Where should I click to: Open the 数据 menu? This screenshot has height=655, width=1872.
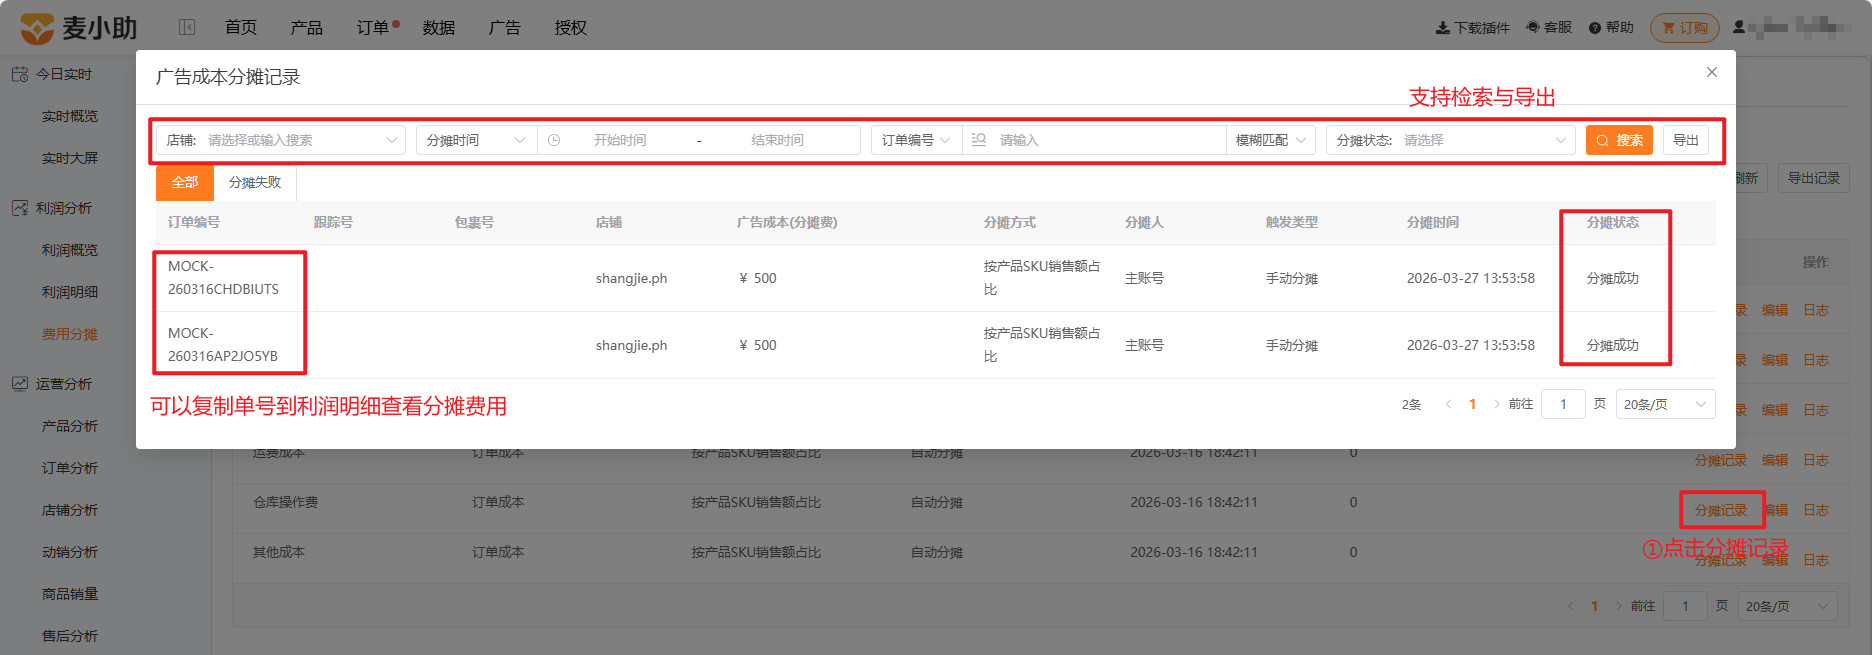tap(439, 27)
